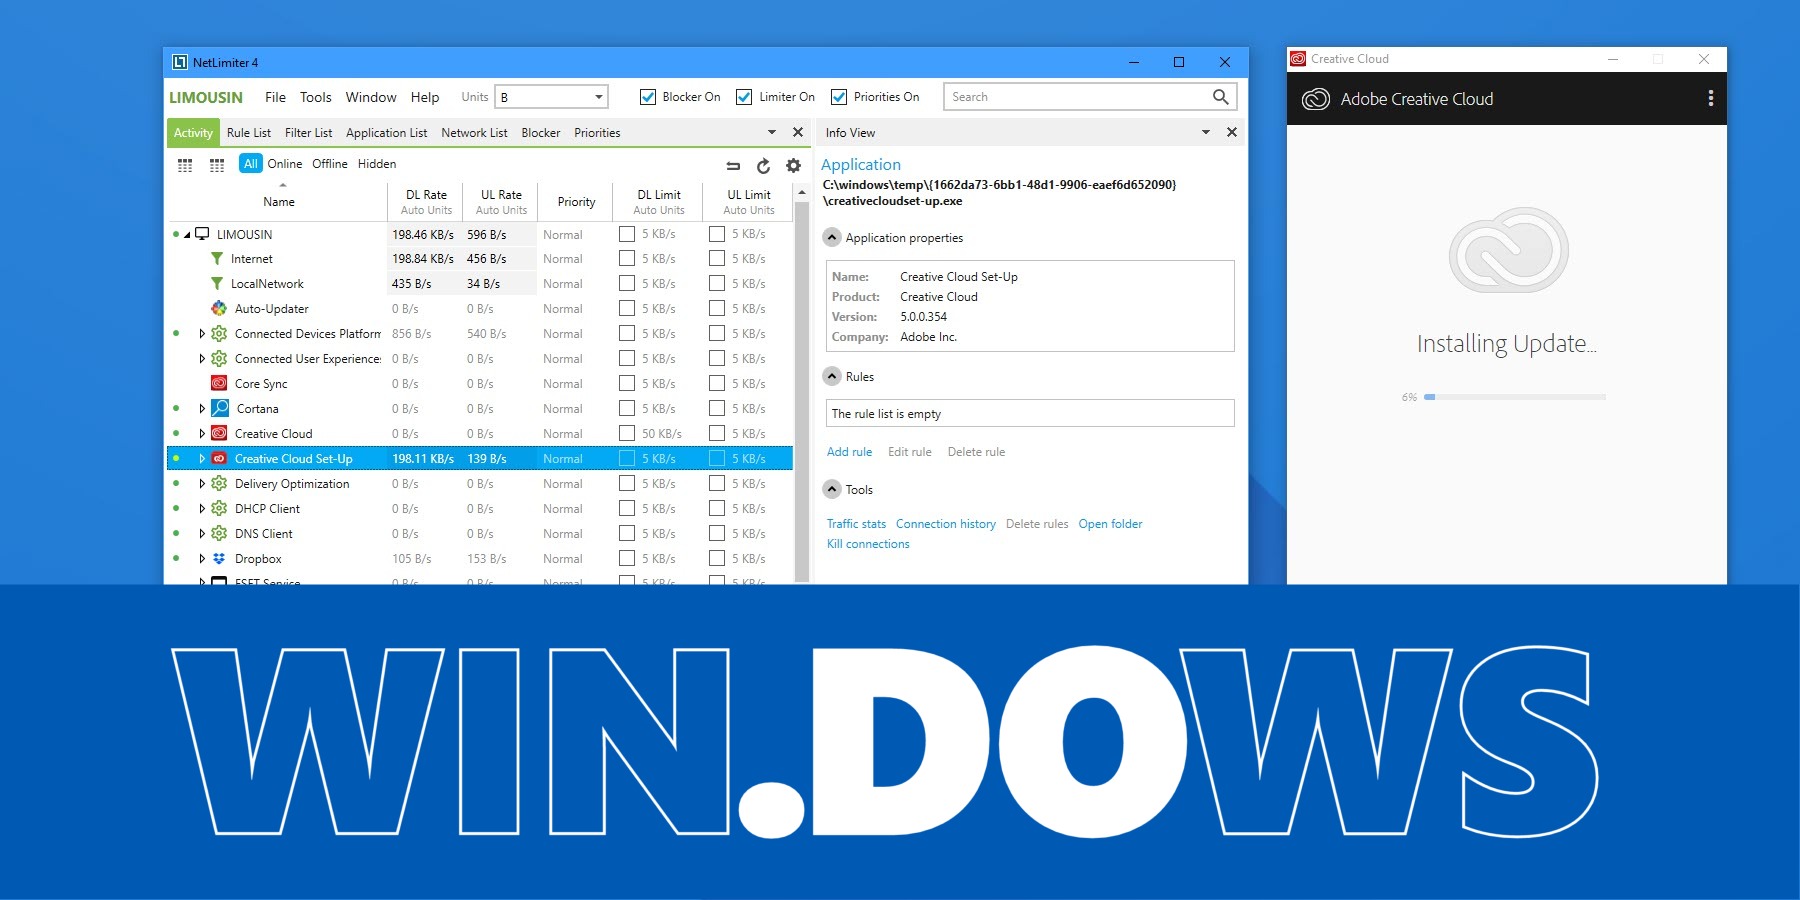
Task: Click the Internet filter funnel icon
Action: [x=217, y=259]
